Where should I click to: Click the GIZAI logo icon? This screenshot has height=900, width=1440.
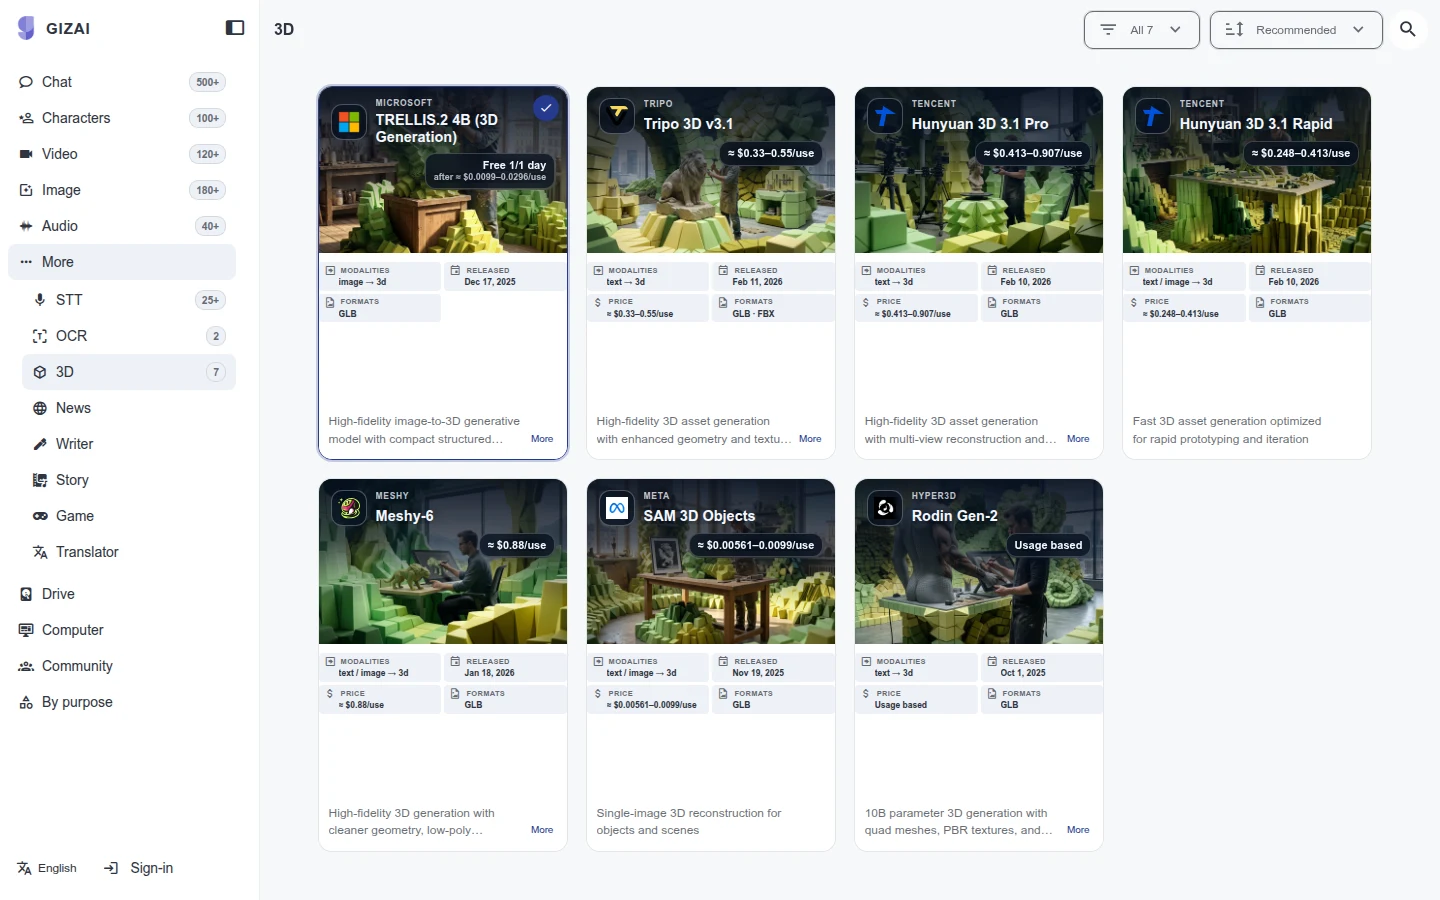click(26, 28)
